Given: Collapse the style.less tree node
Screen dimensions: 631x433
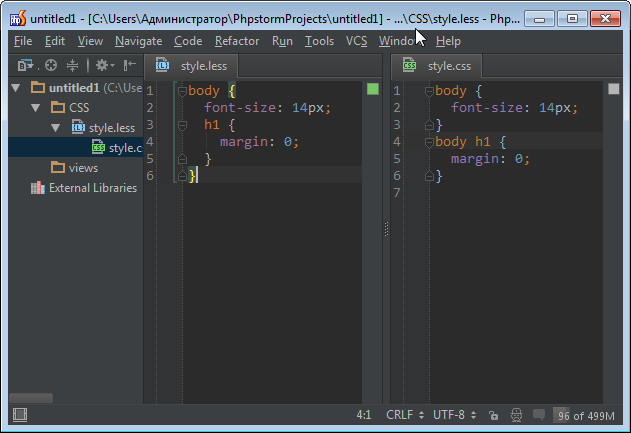Looking at the screenshot, I should pyautogui.click(x=56, y=128).
